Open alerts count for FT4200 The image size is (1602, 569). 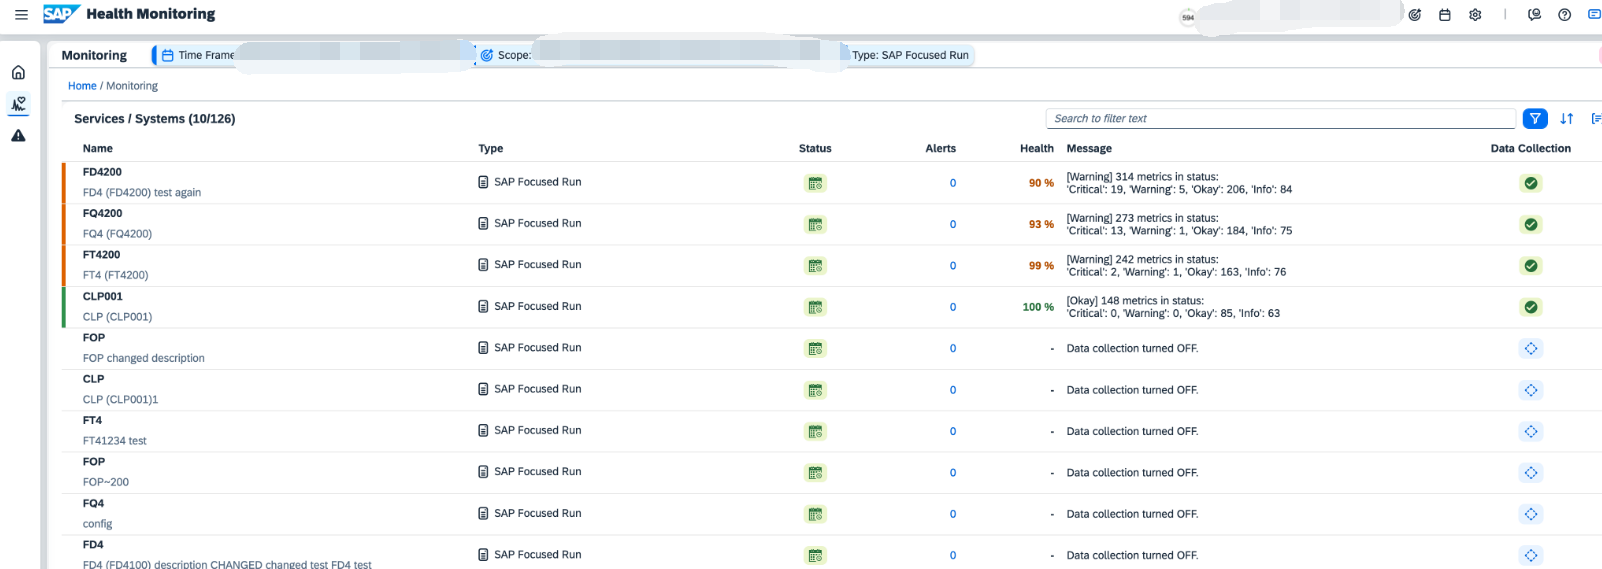953,266
